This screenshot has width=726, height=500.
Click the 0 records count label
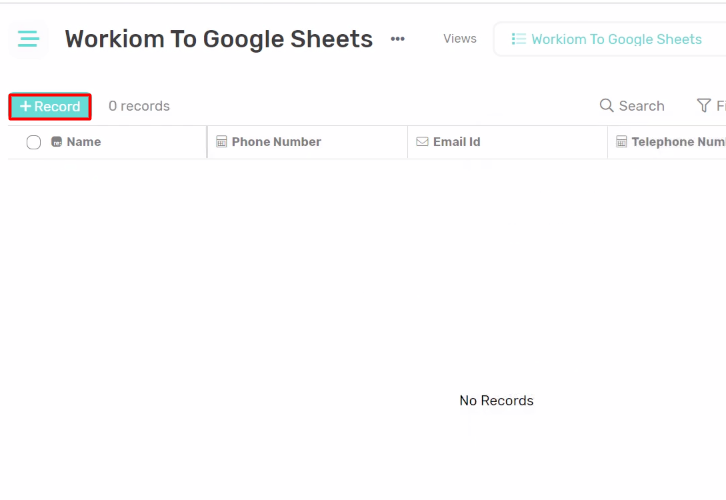[x=139, y=106]
